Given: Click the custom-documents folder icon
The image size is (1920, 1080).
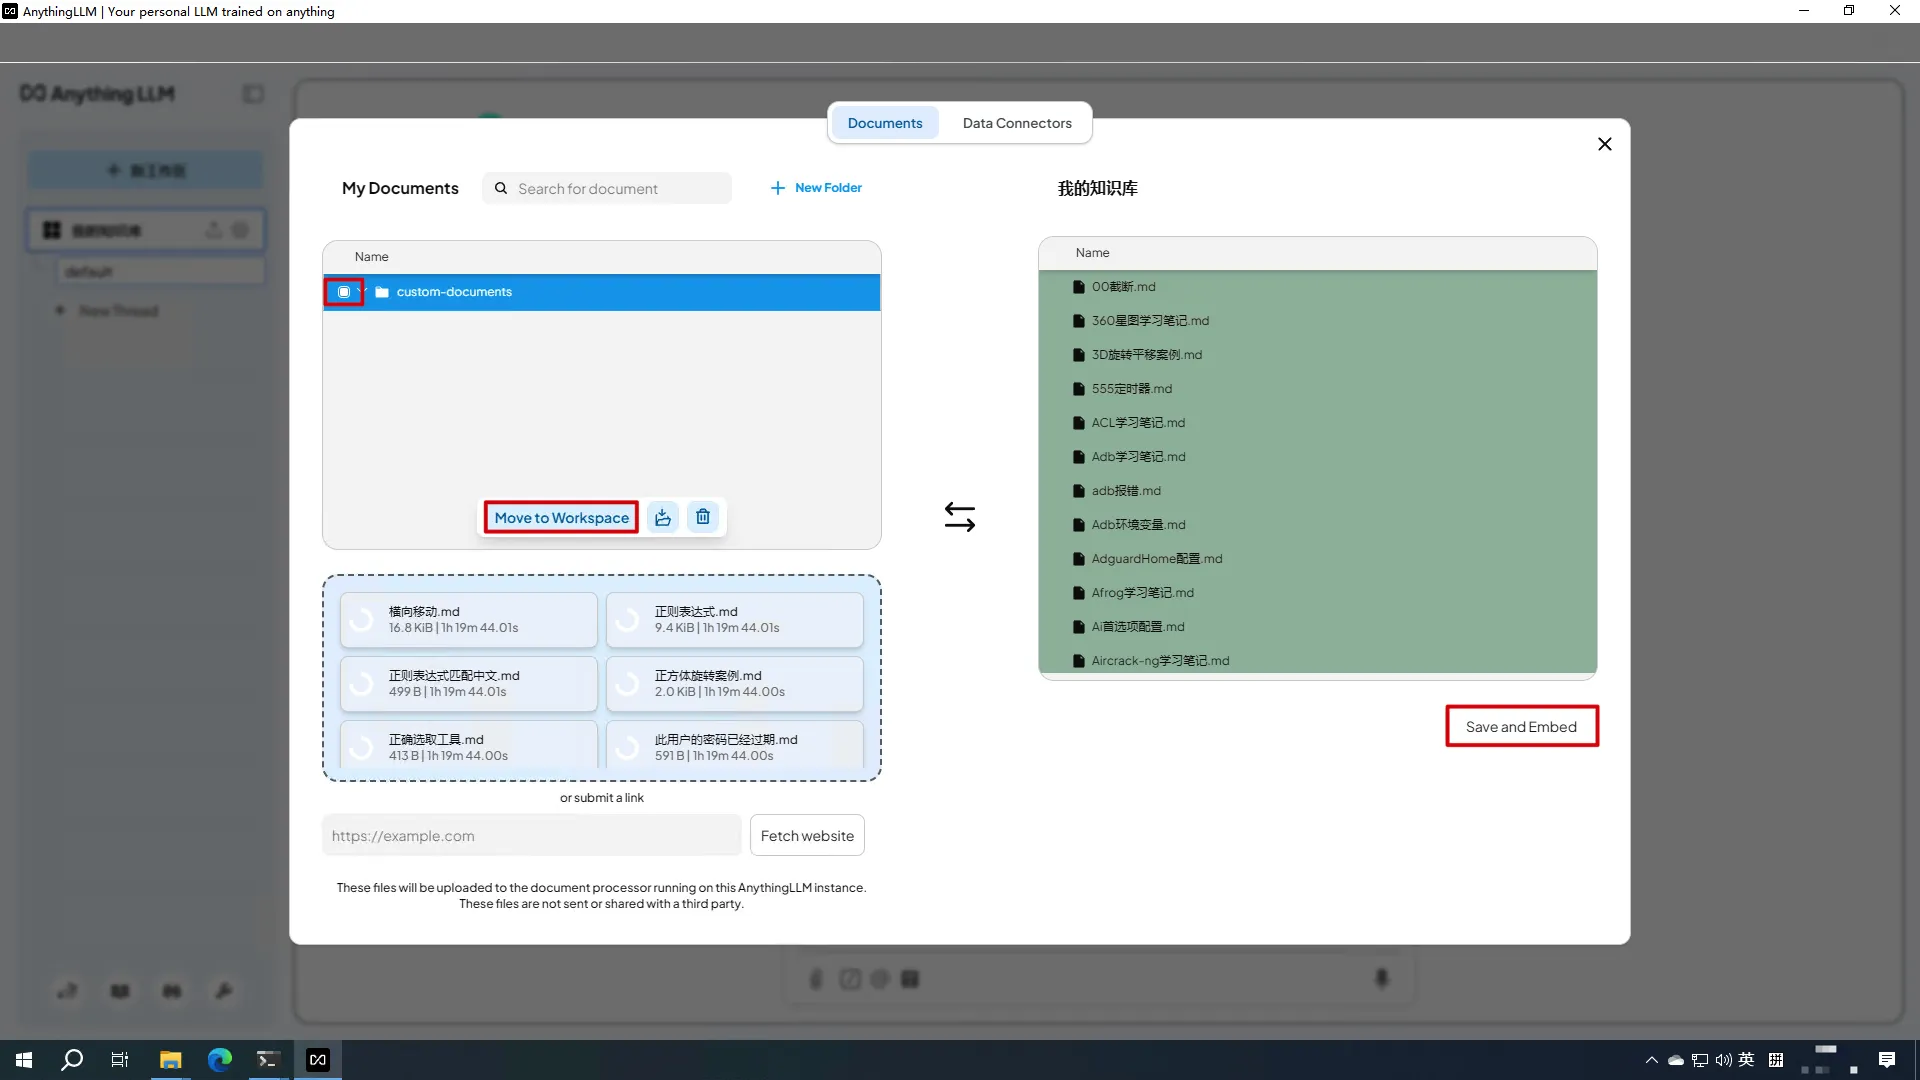Looking at the screenshot, I should click(x=381, y=292).
